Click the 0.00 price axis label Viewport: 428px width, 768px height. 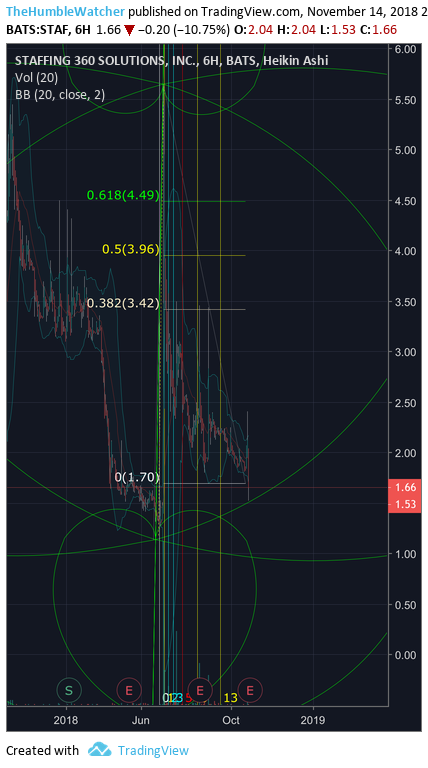tap(405, 655)
